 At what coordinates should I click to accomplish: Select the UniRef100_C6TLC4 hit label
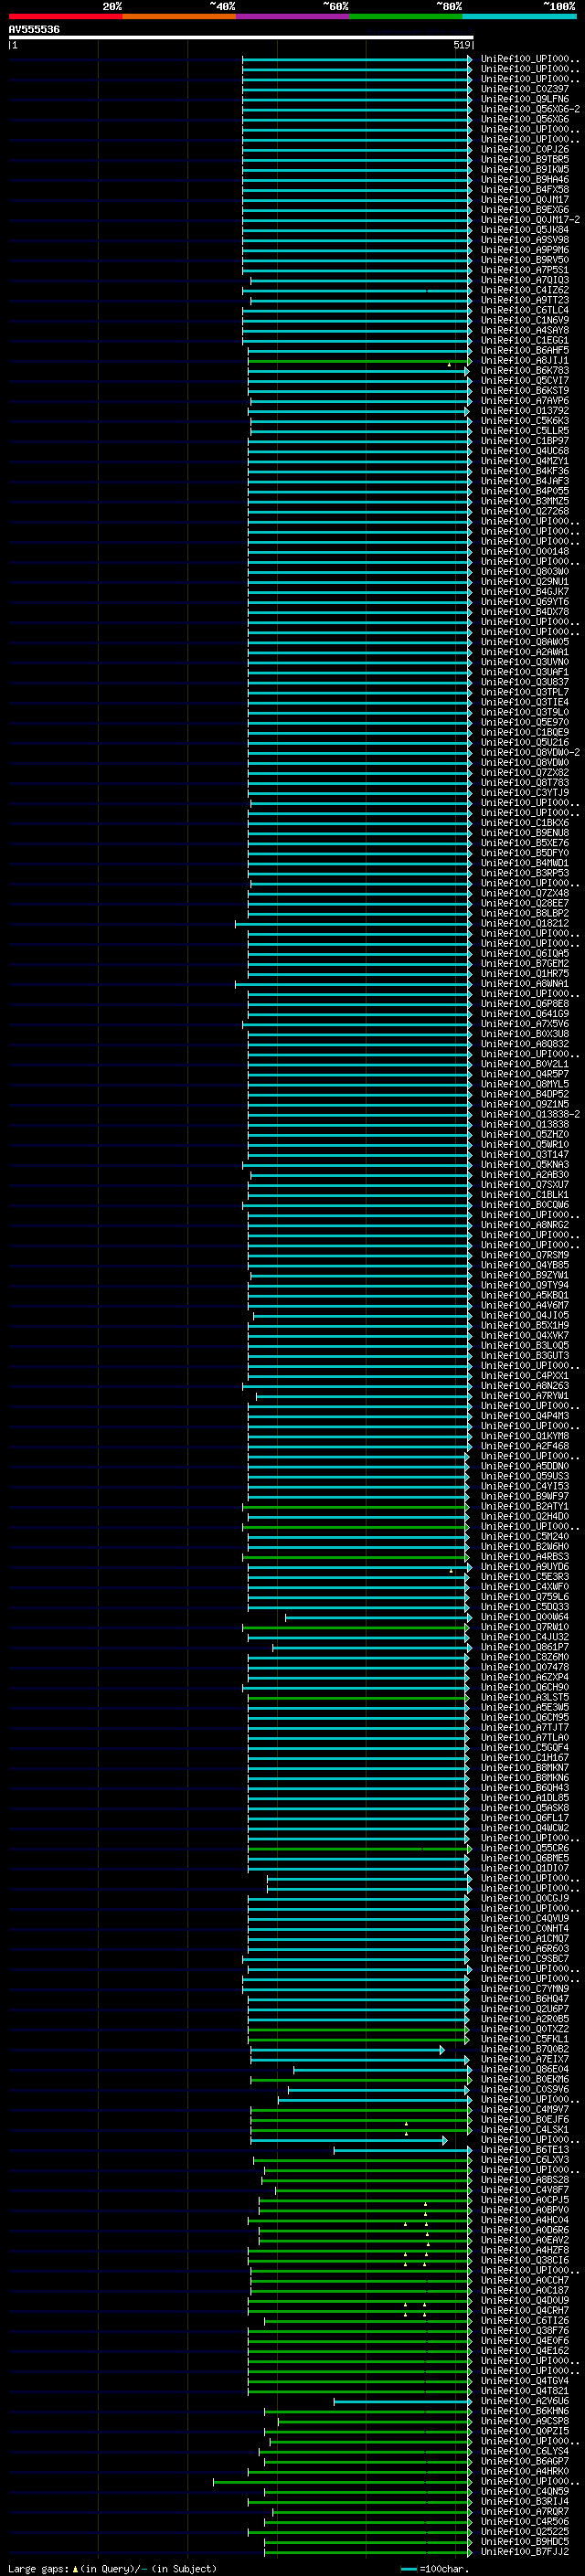coord(525,311)
